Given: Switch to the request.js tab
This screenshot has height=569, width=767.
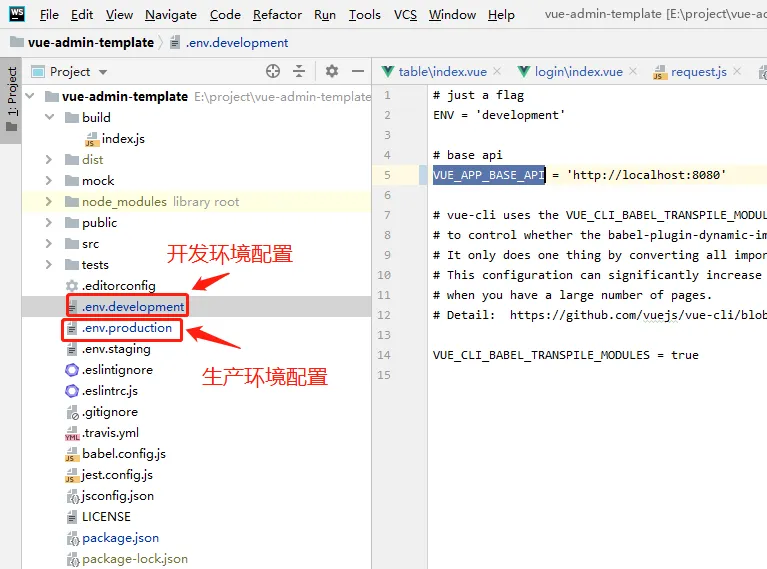Looking at the screenshot, I should point(698,72).
